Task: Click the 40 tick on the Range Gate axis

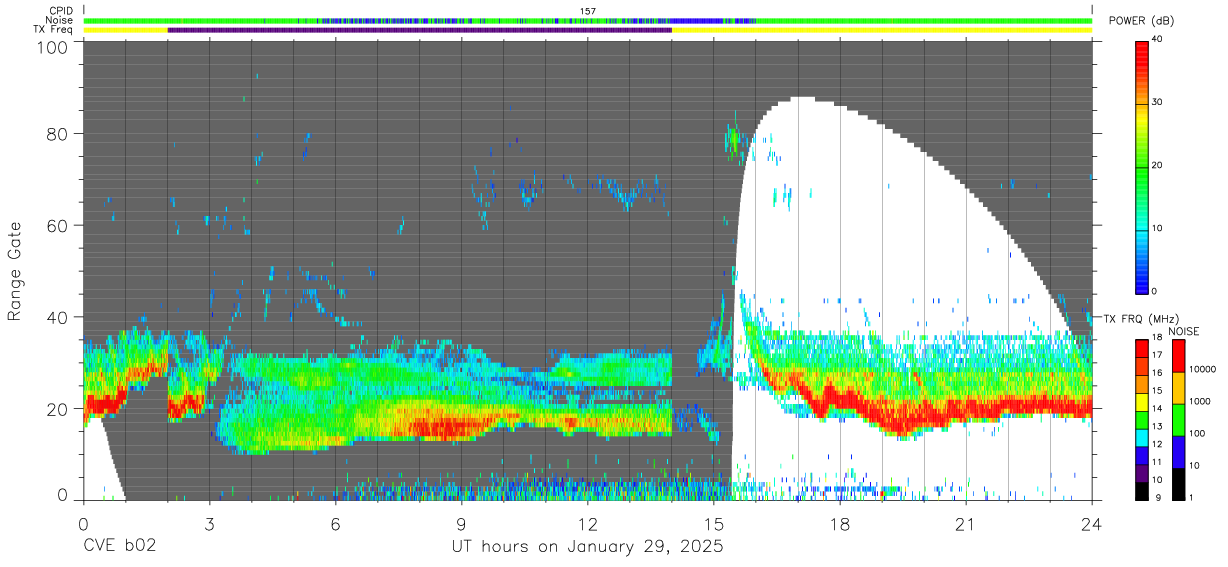Action: (x=58, y=317)
